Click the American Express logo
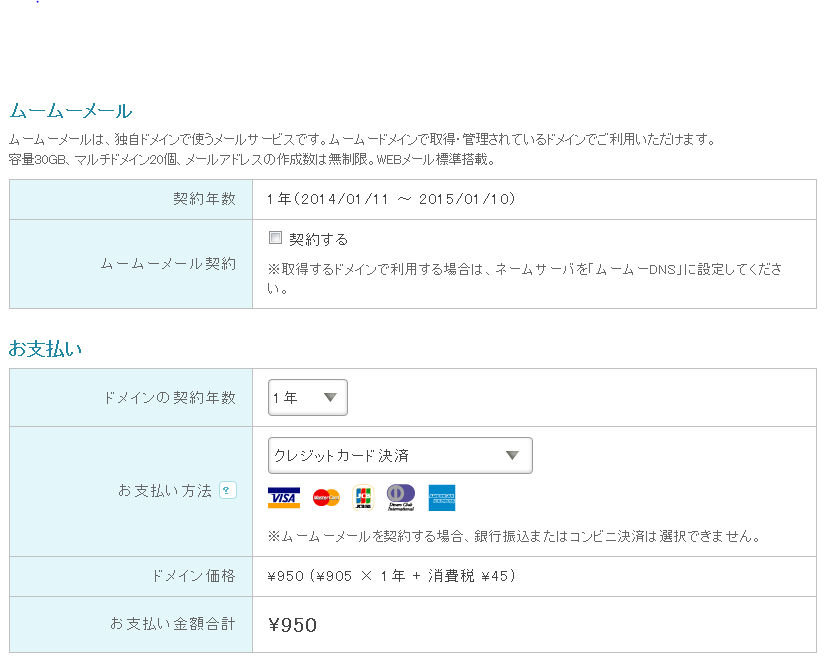 442,498
